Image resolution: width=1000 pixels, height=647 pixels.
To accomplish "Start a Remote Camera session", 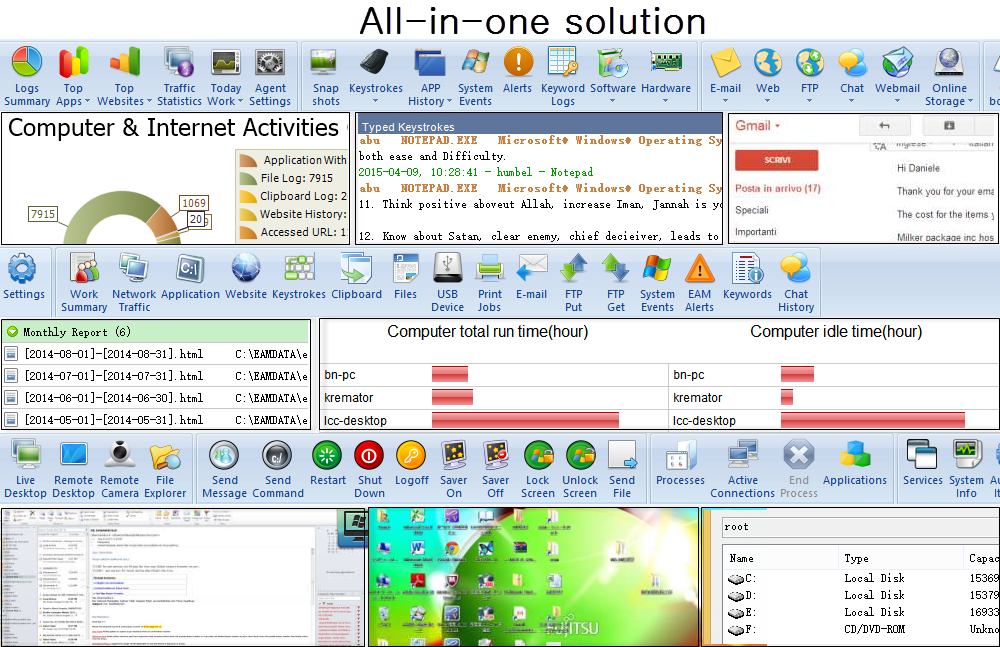I will point(120,467).
